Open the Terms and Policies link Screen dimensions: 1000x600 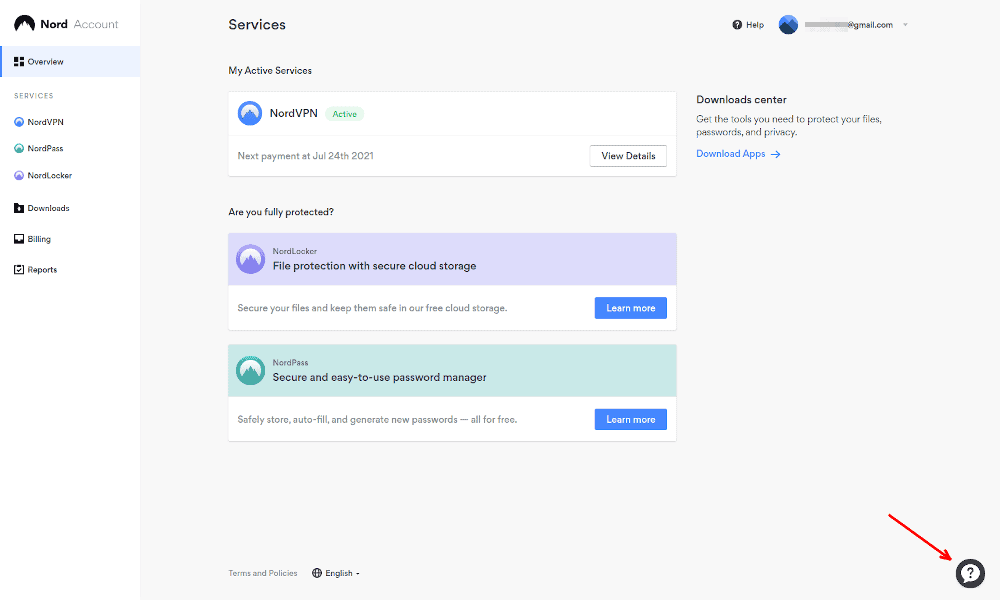tap(263, 573)
